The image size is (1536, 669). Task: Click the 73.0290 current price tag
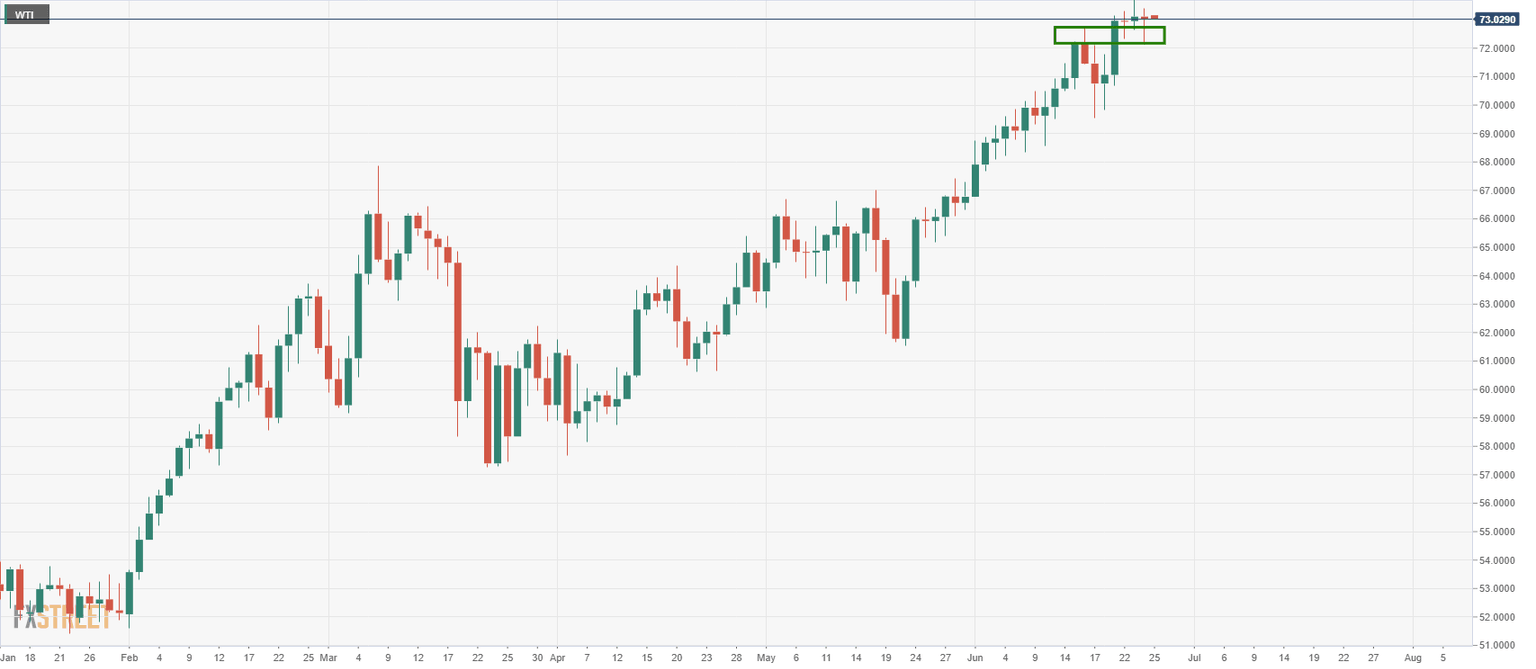point(1498,19)
